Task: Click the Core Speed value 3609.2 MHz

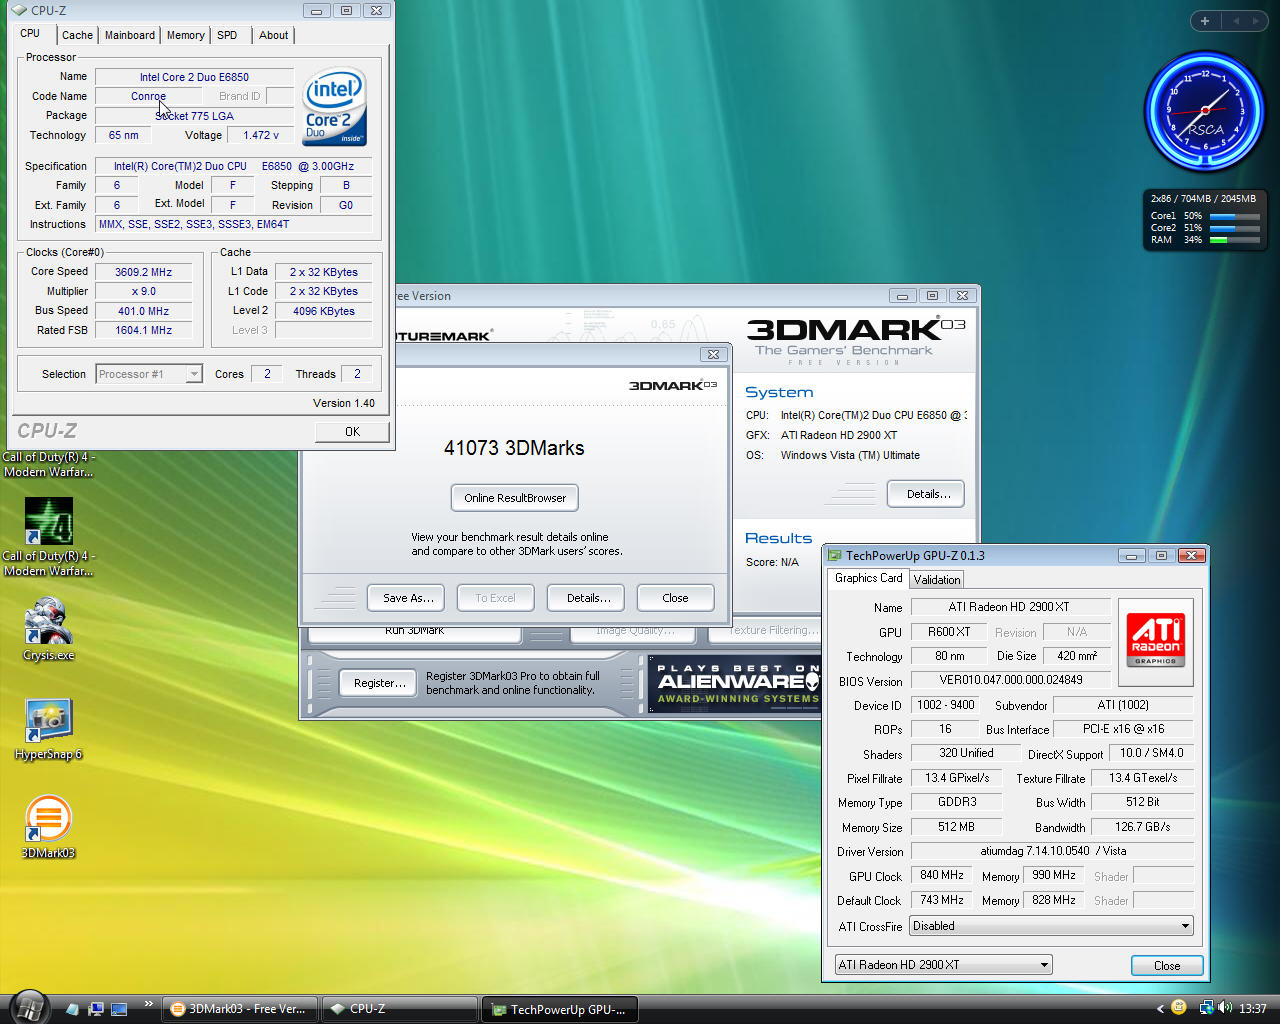Action: [143, 272]
